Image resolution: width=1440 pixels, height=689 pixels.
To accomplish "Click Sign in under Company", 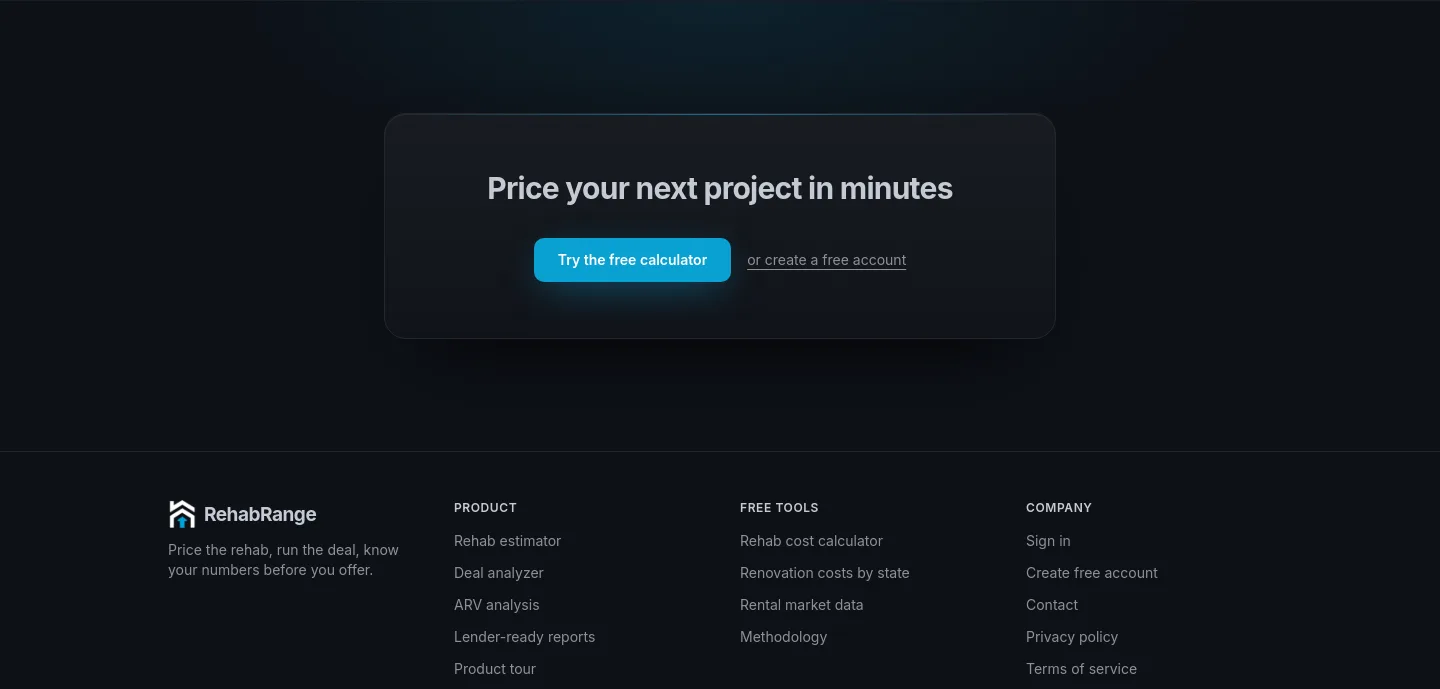I will tap(1048, 541).
